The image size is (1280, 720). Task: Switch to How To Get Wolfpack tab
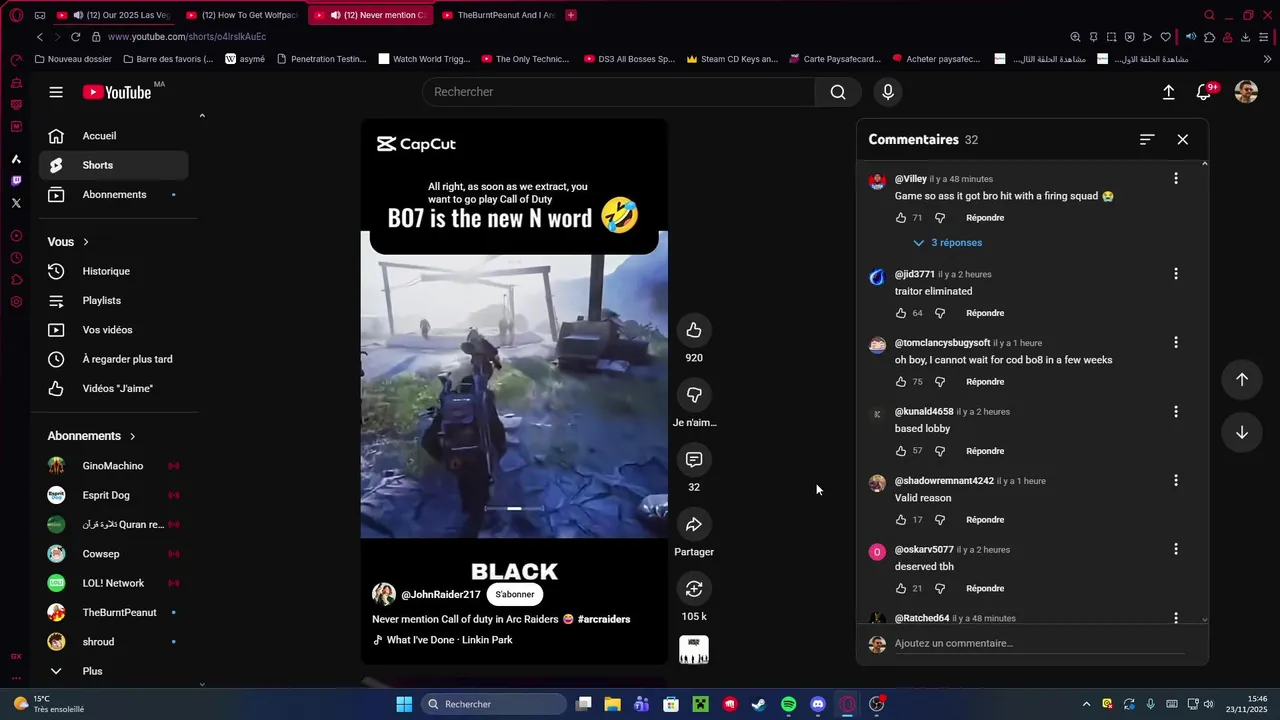pyautogui.click(x=243, y=15)
